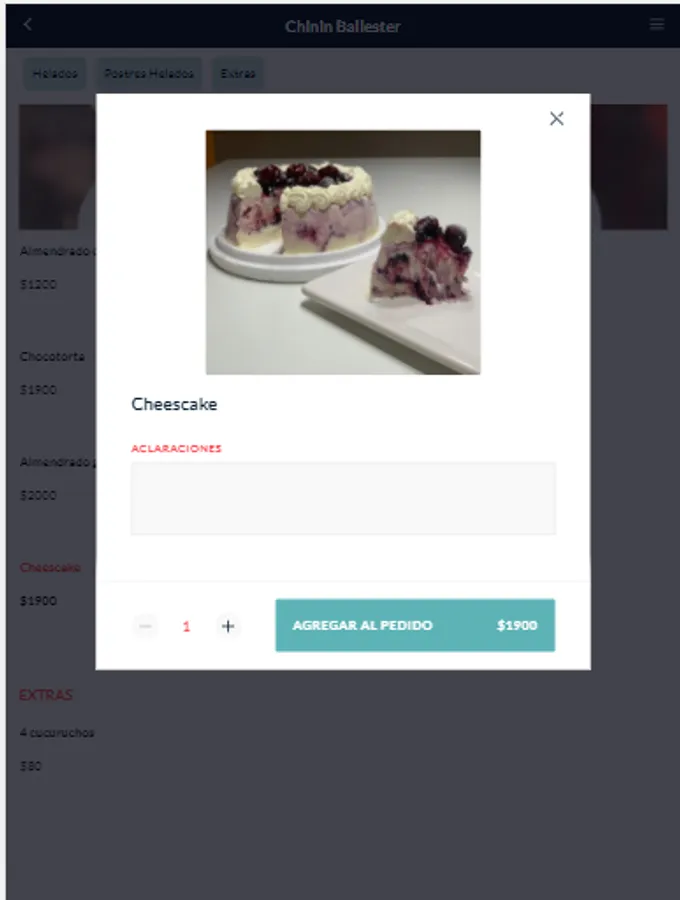Select the 4 cucuruchos extra item
This screenshot has height=900, width=680.
(57, 733)
